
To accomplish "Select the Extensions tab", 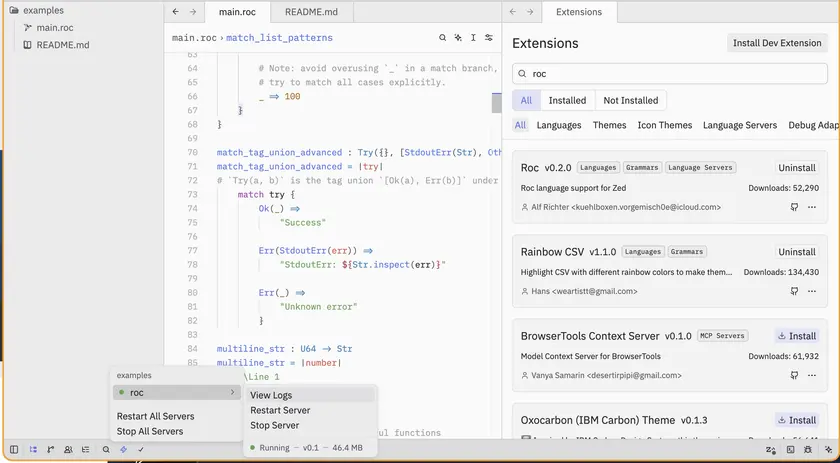I will click(579, 12).
